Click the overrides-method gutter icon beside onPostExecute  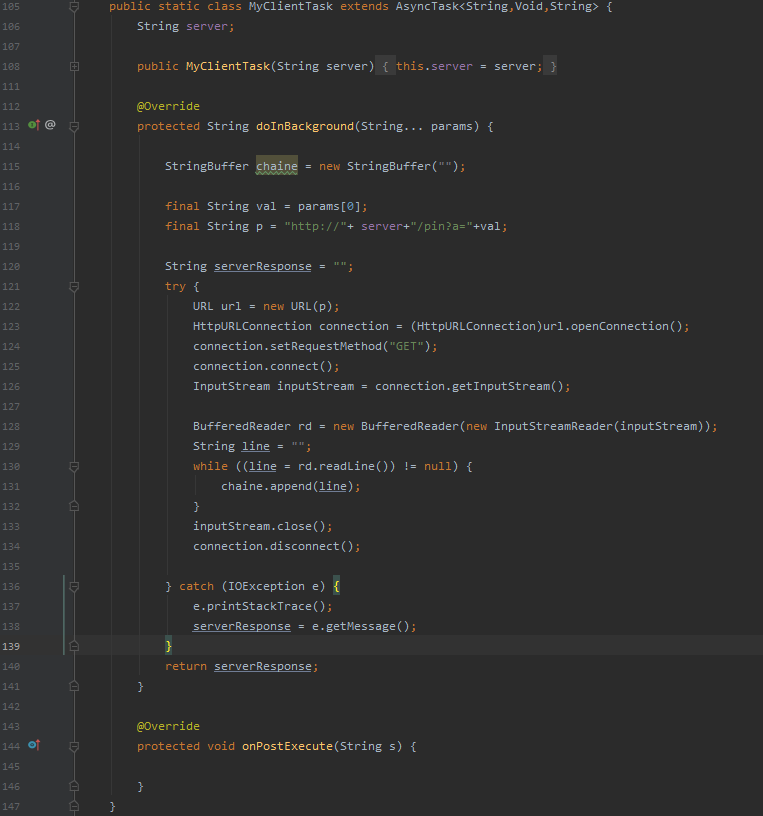click(33, 746)
